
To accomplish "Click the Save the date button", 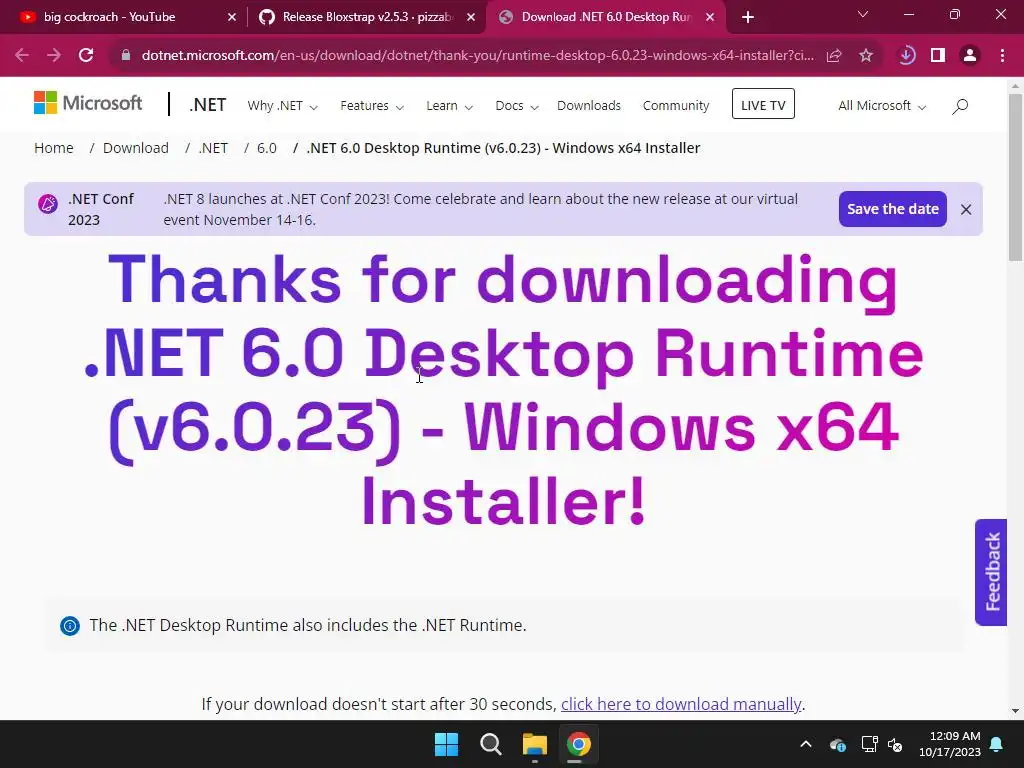I will 892,209.
